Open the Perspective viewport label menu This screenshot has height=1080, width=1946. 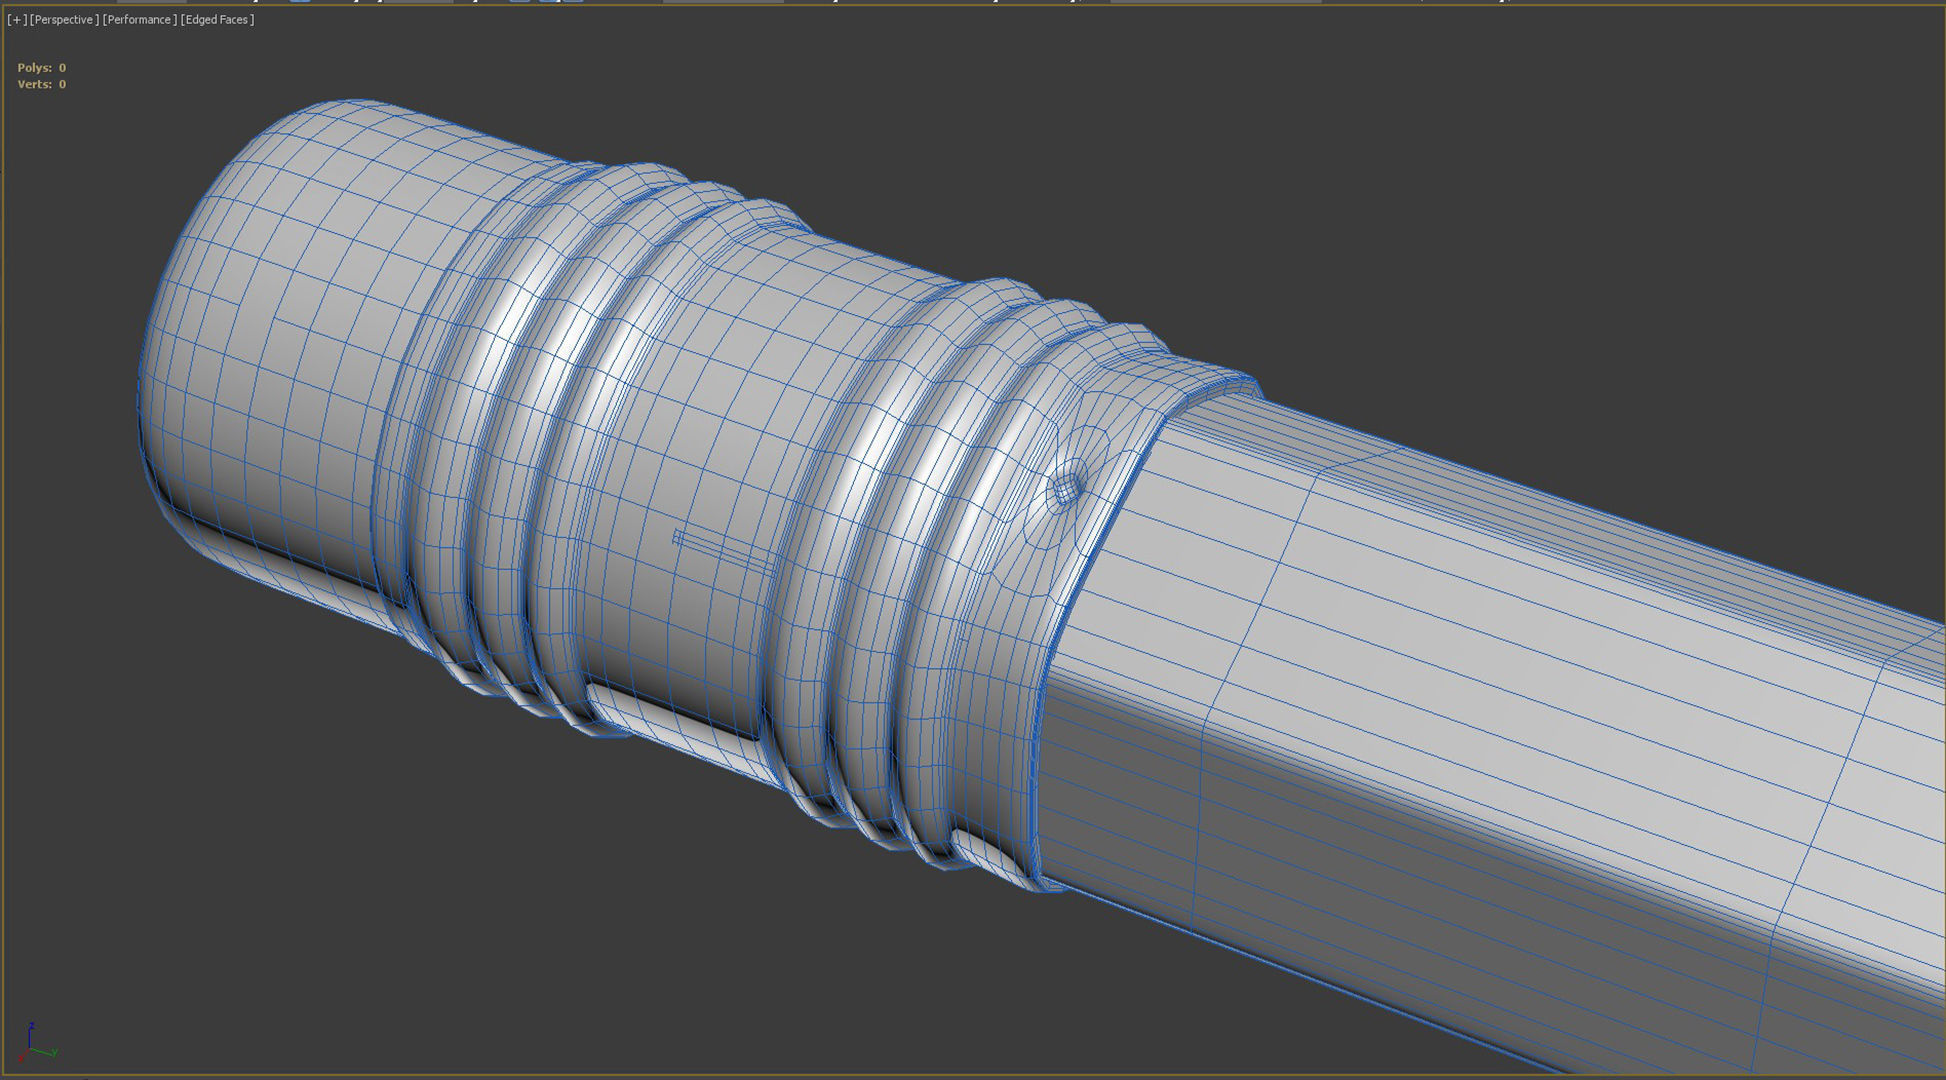point(65,20)
